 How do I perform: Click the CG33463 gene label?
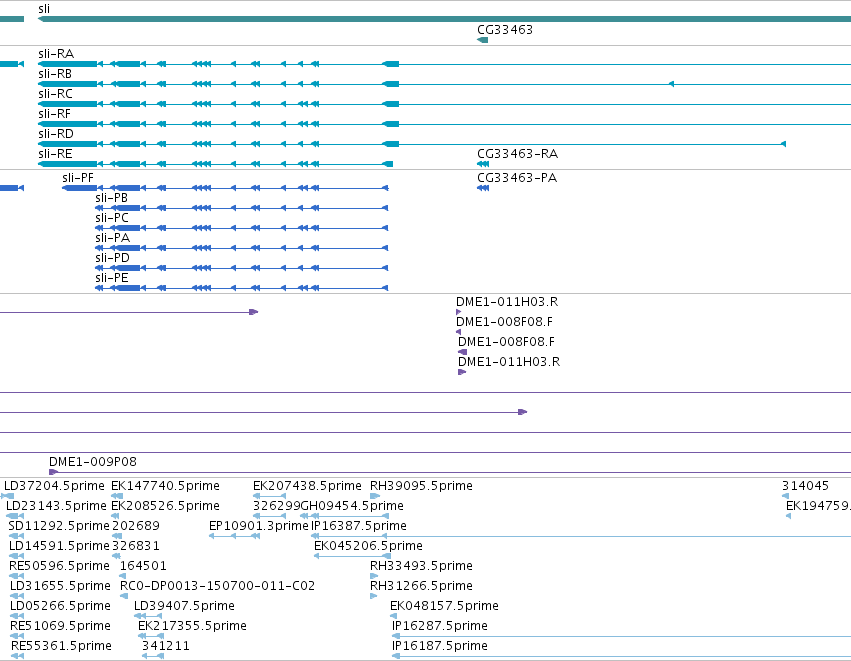pos(505,30)
